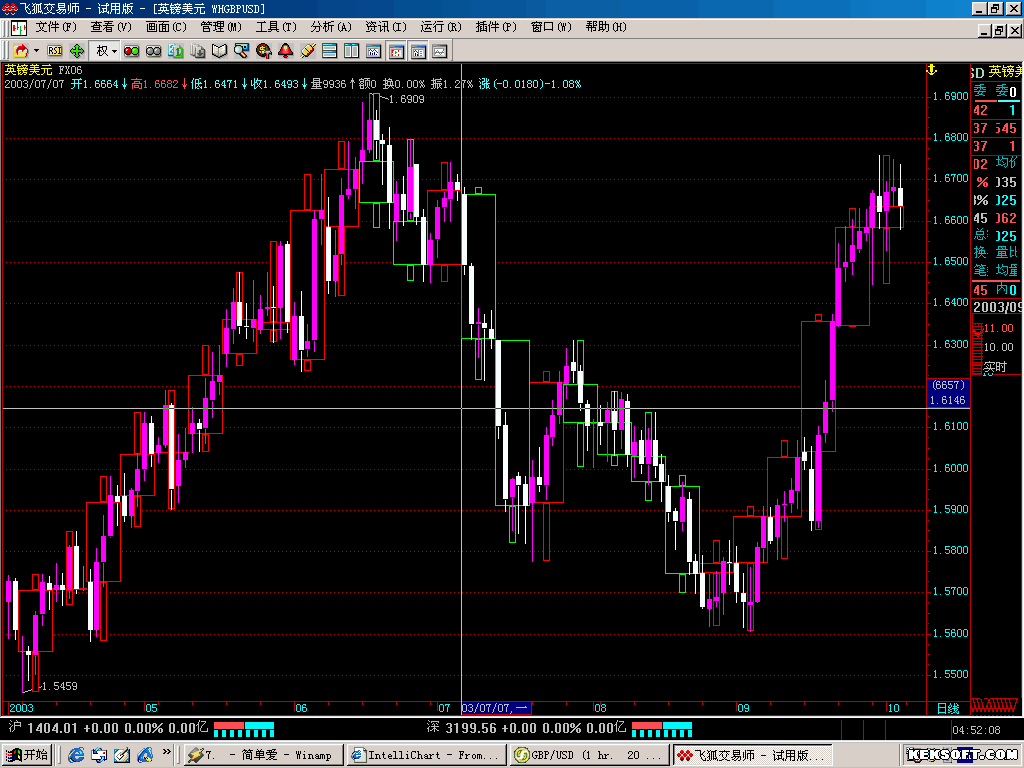Launch Internet Explorer from quick launch

click(76, 756)
